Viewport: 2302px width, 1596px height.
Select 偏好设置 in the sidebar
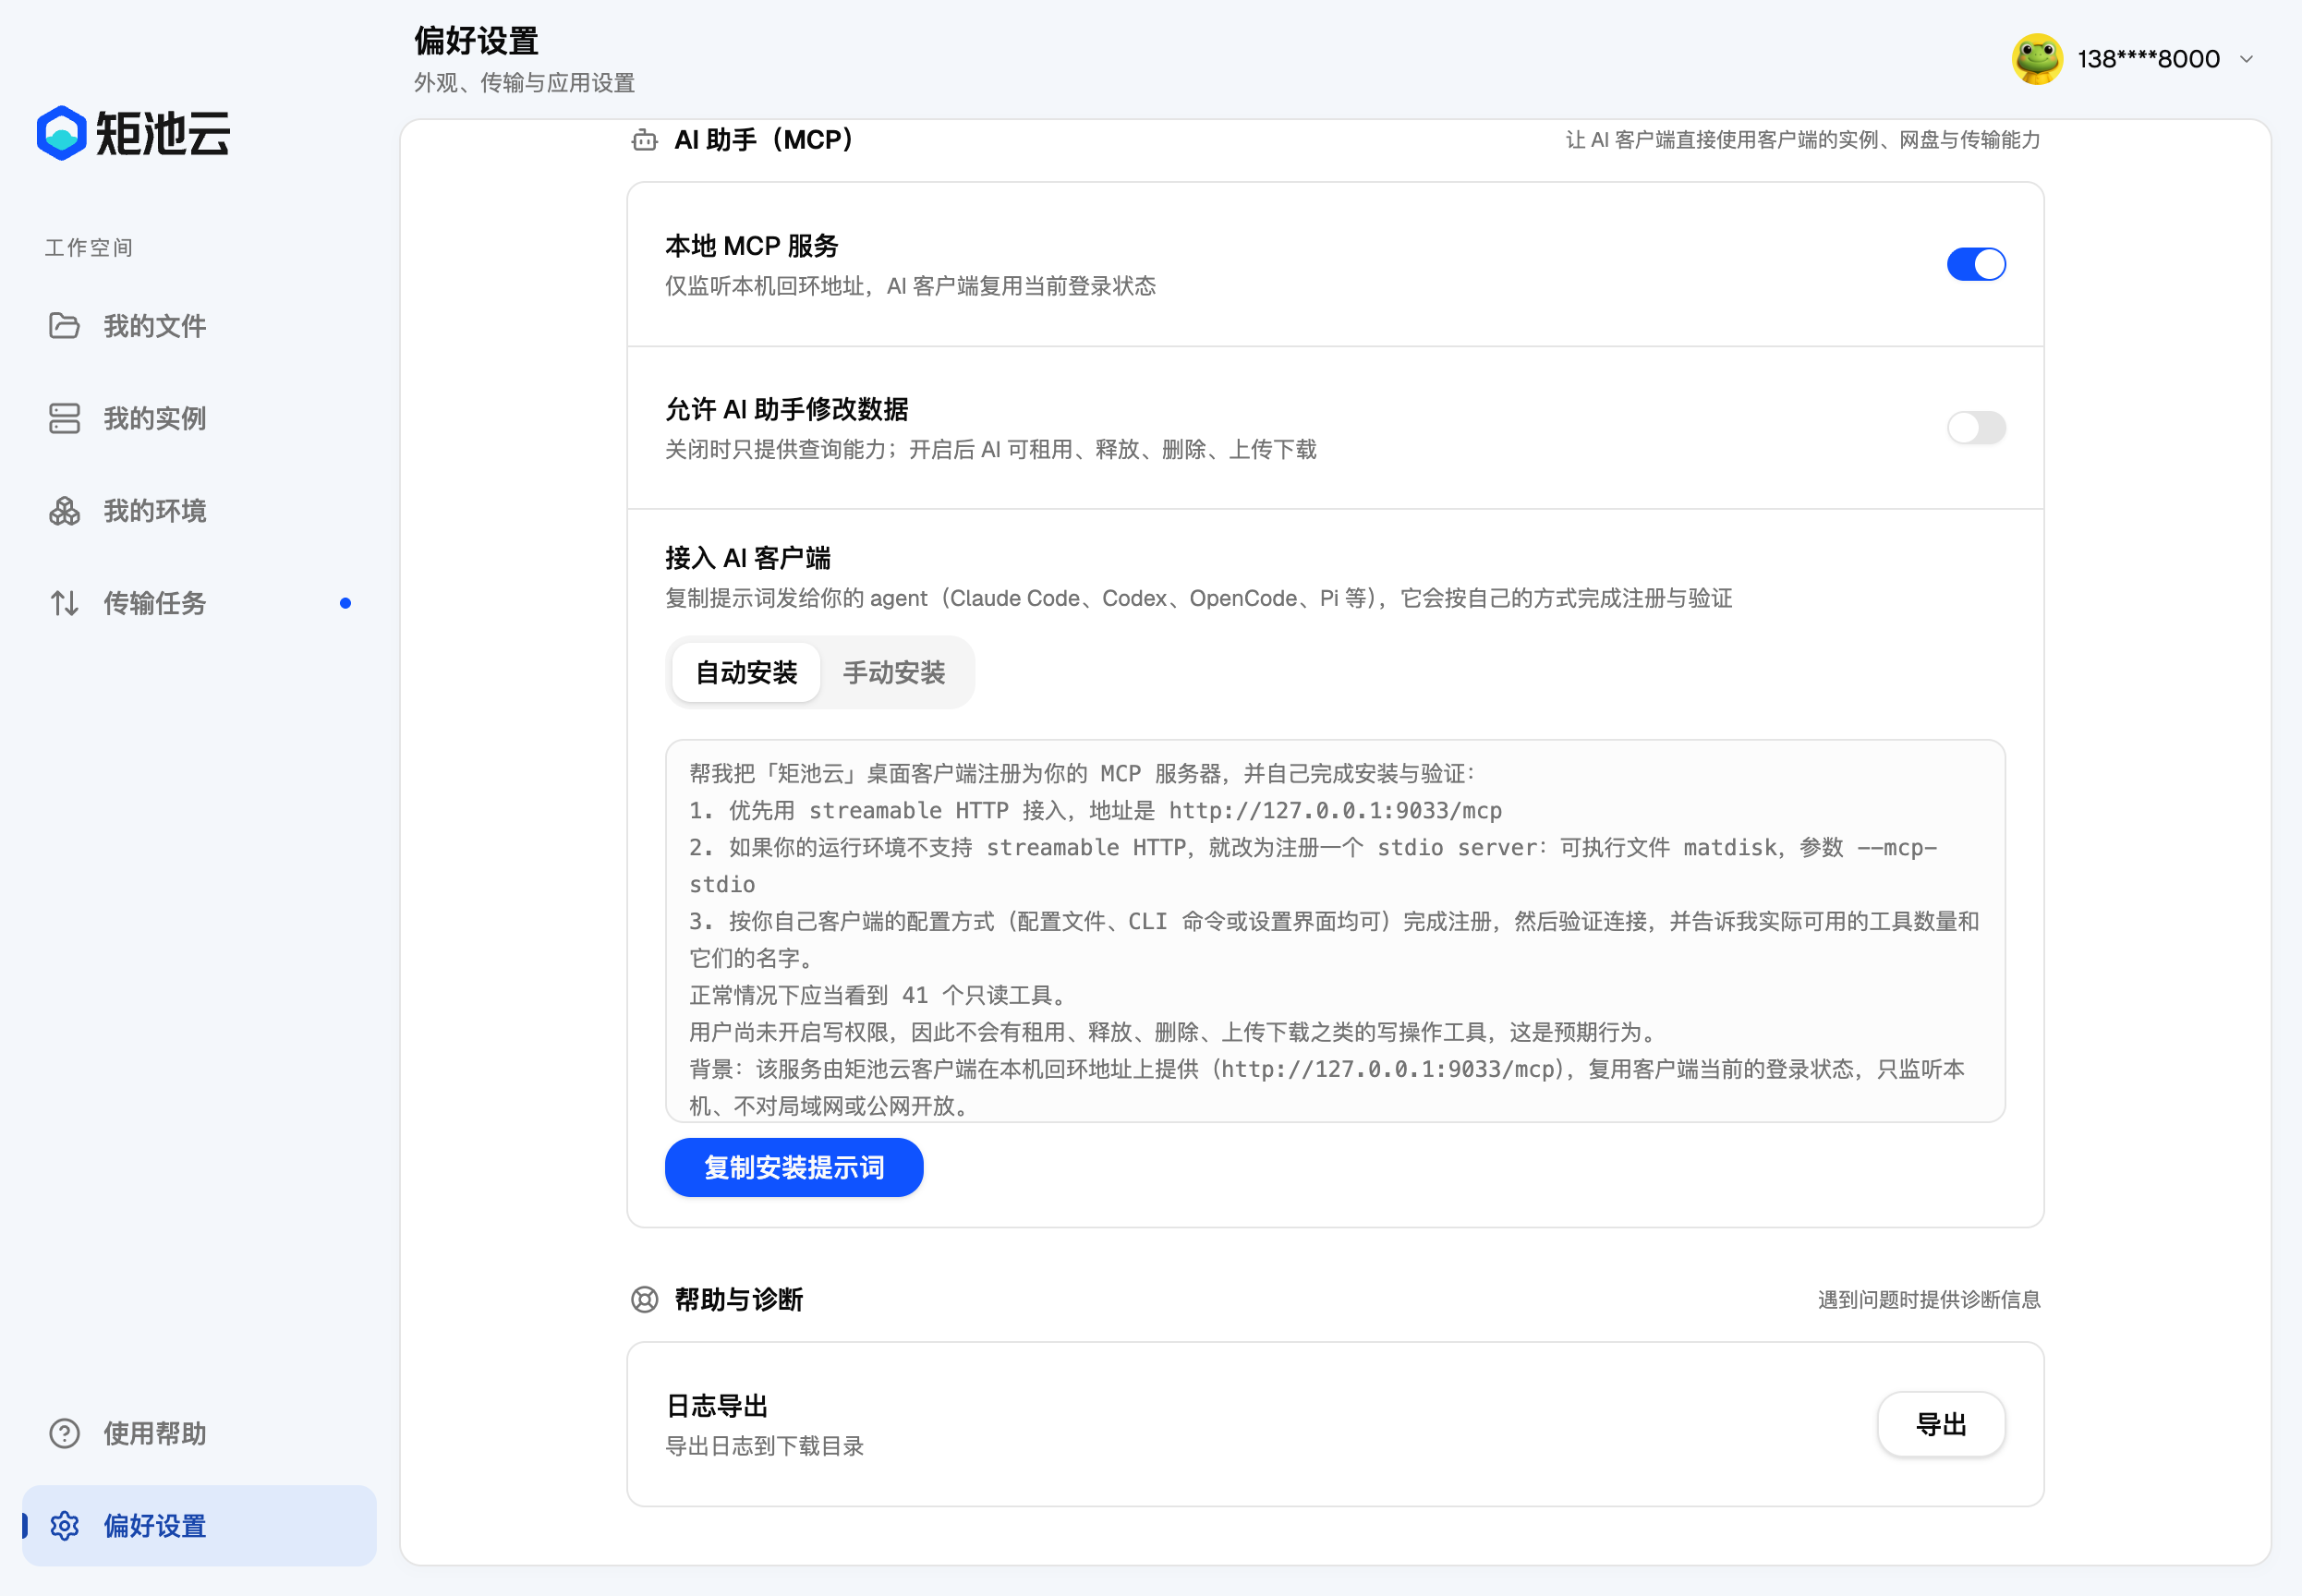coord(199,1526)
